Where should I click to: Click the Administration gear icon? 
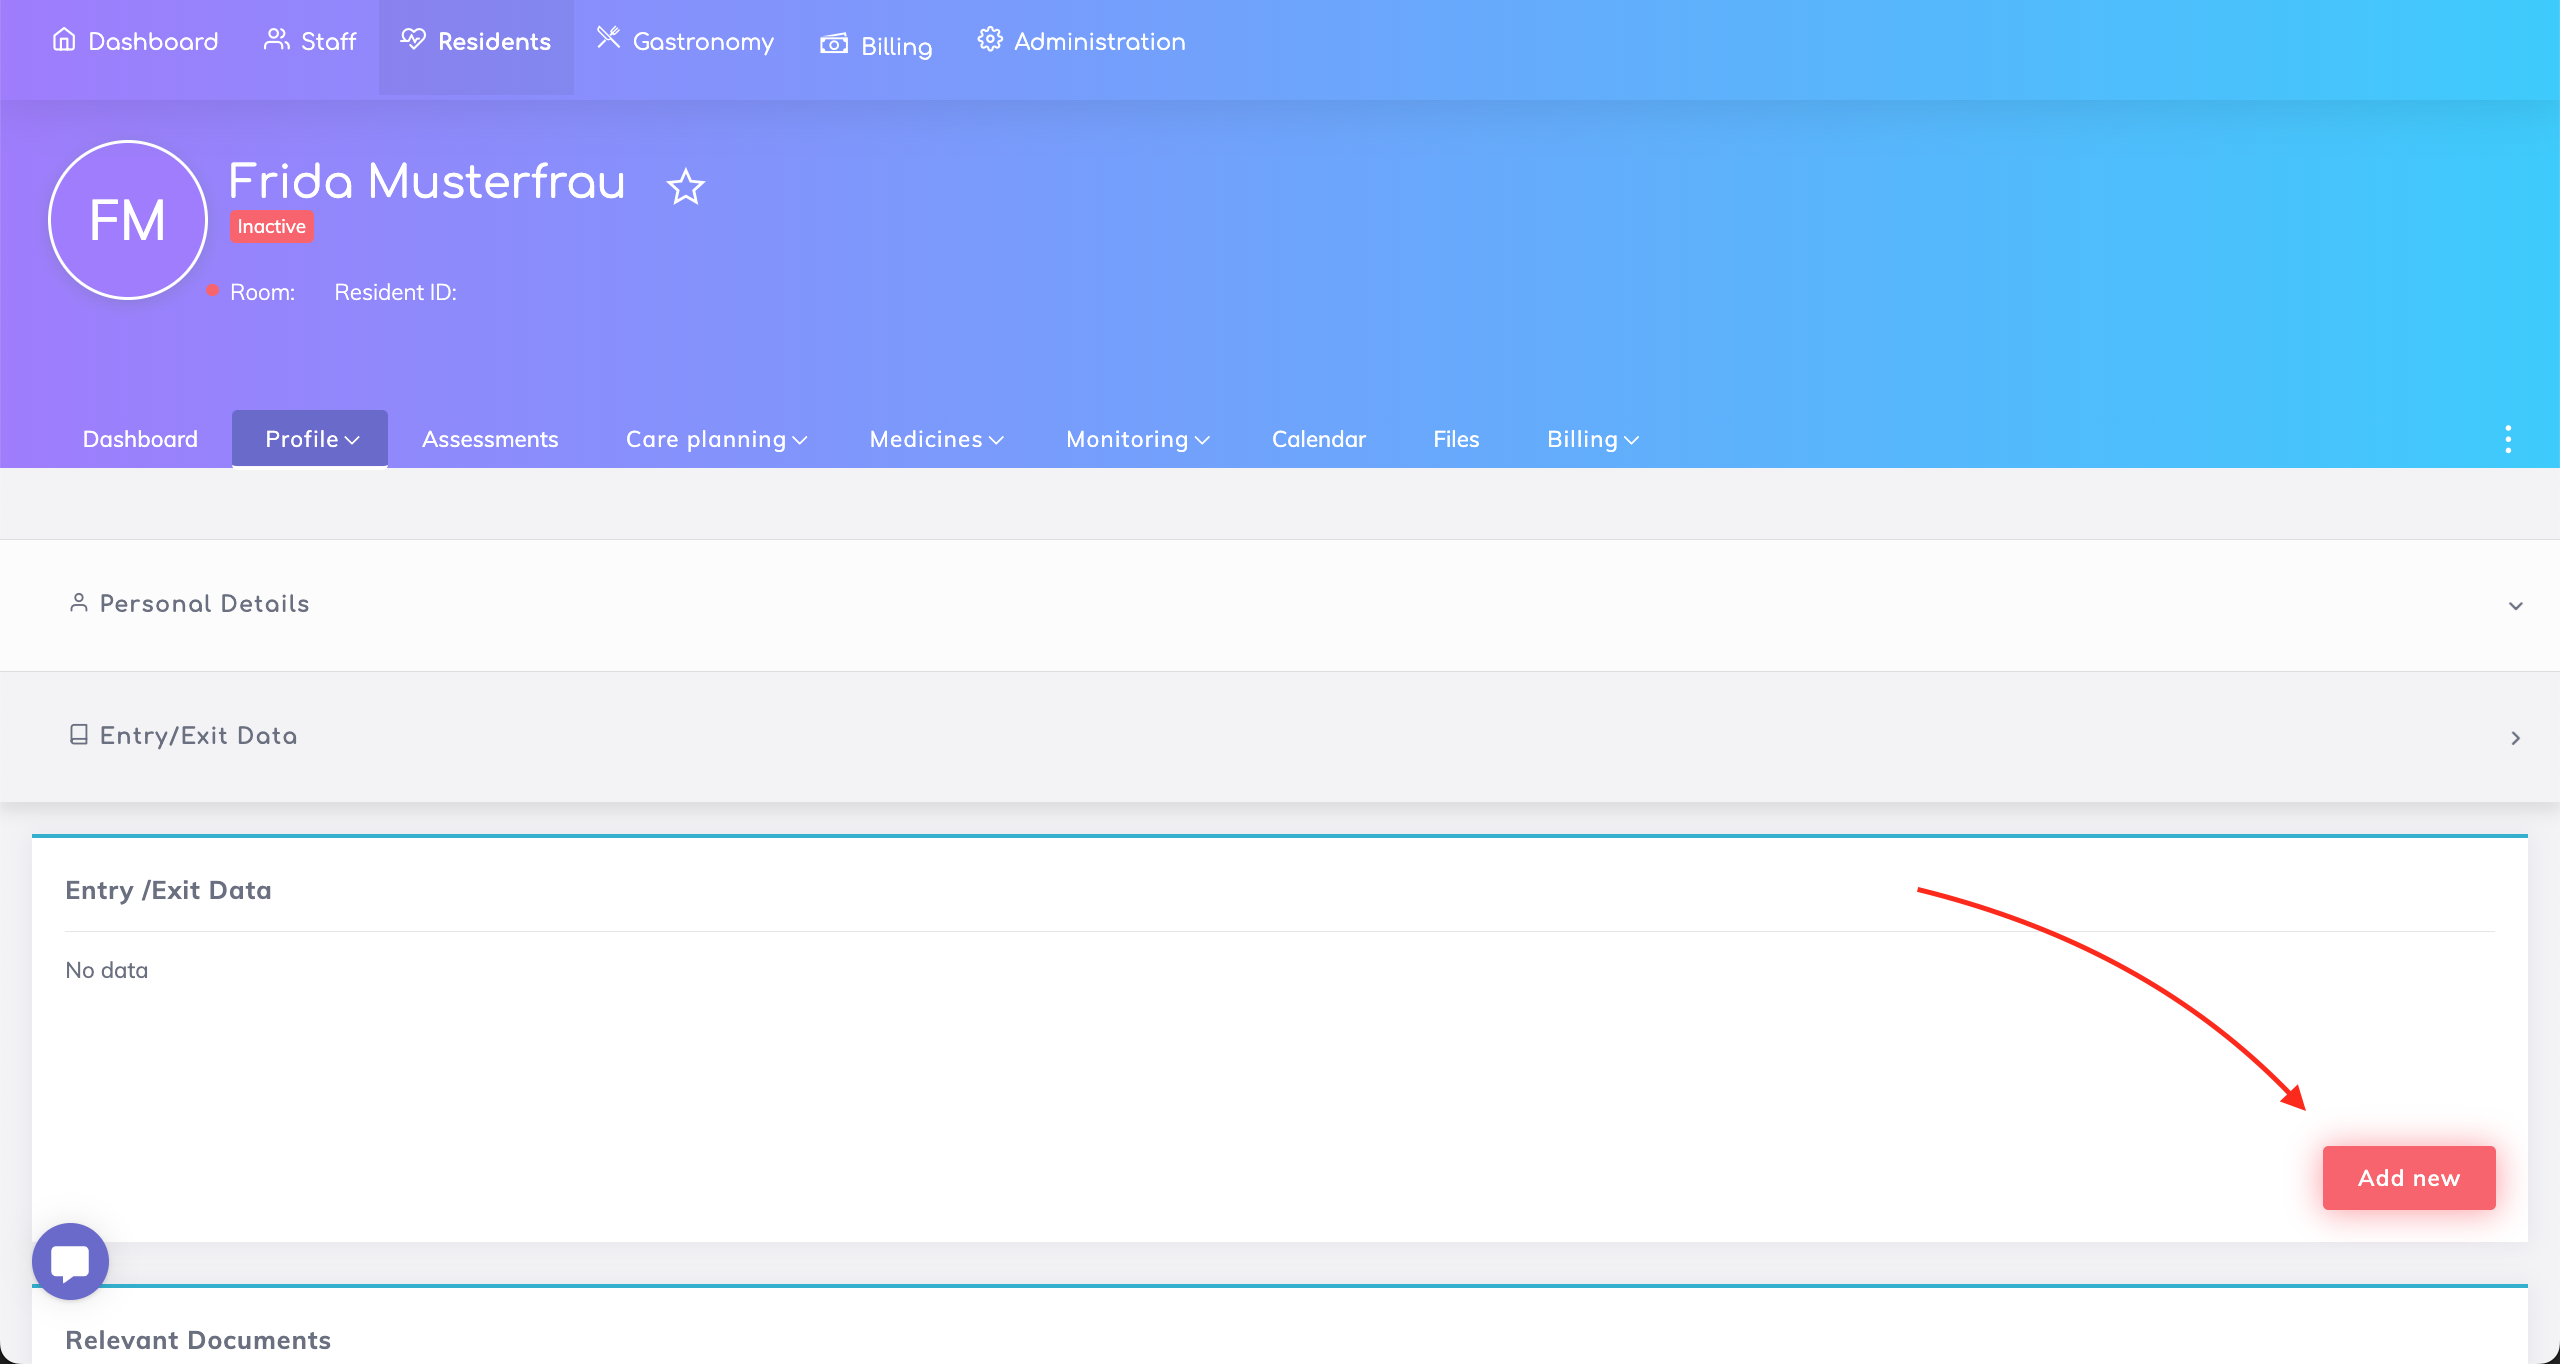[990, 40]
